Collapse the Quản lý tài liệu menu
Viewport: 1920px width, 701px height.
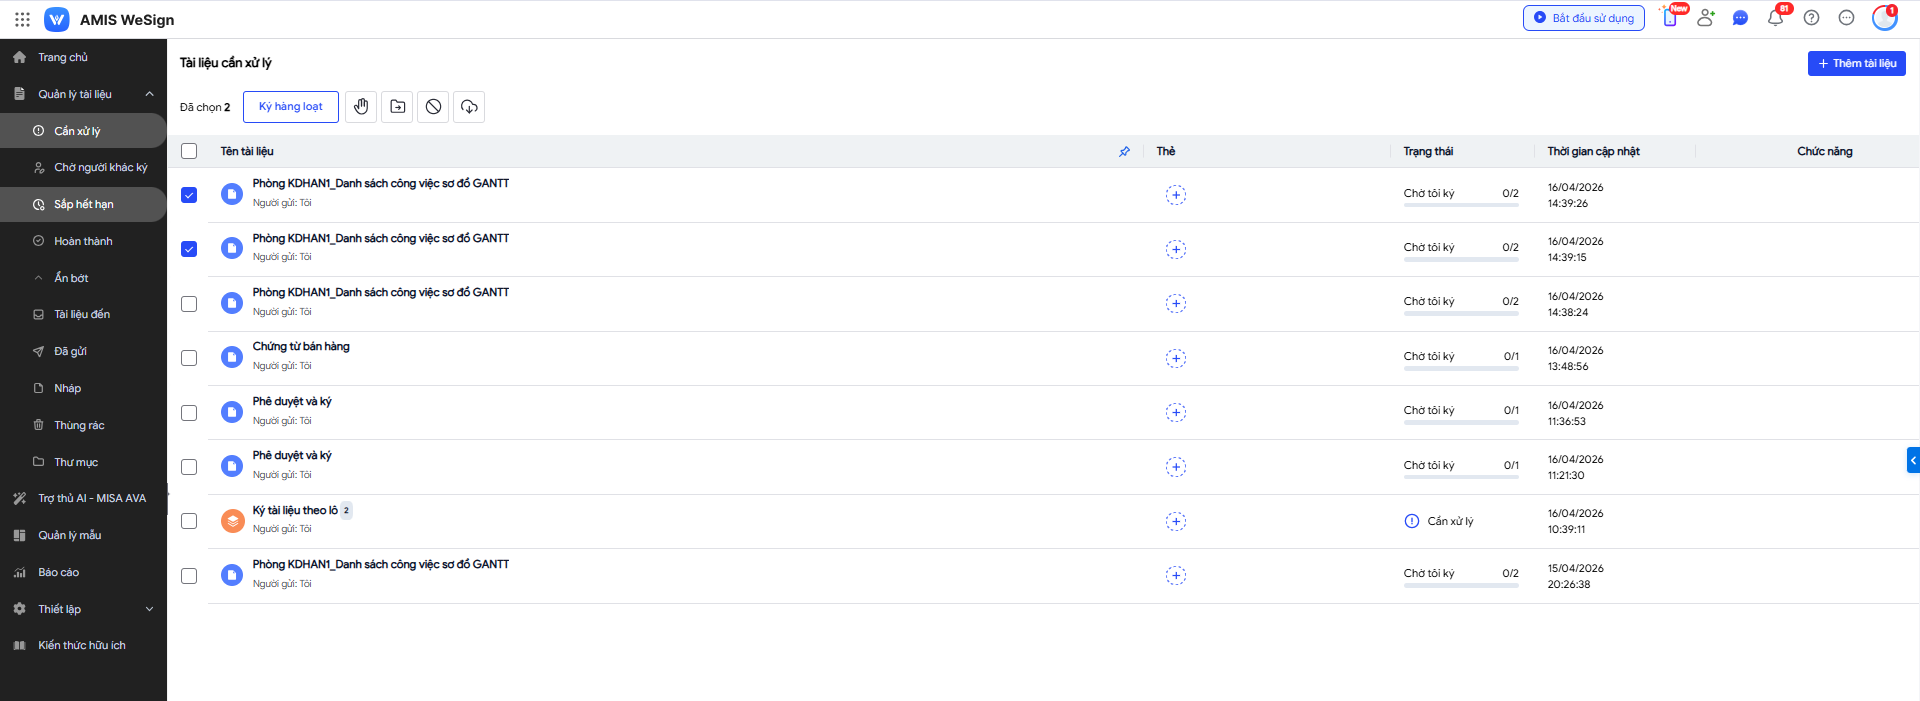point(149,94)
